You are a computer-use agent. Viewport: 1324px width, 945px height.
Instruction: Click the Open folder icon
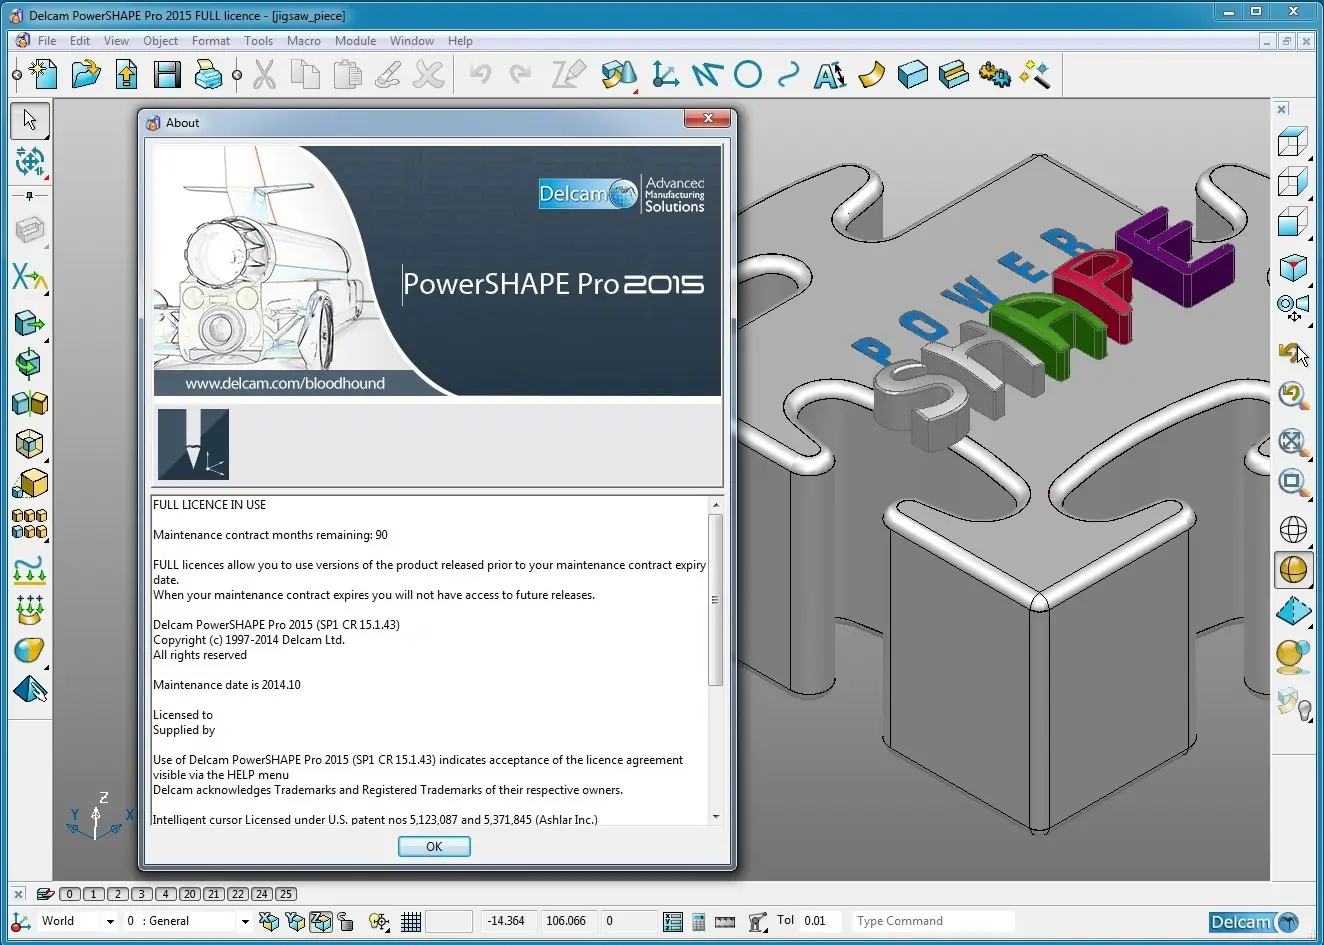[86, 75]
